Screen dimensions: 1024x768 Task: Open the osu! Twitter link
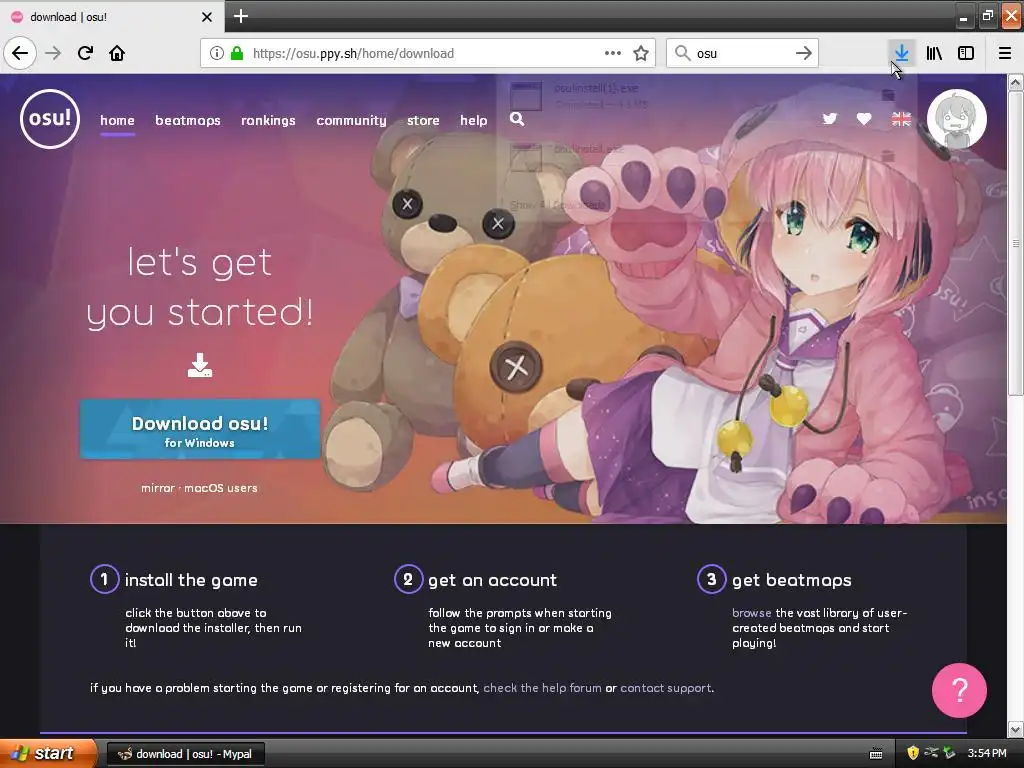click(x=829, y=119)
